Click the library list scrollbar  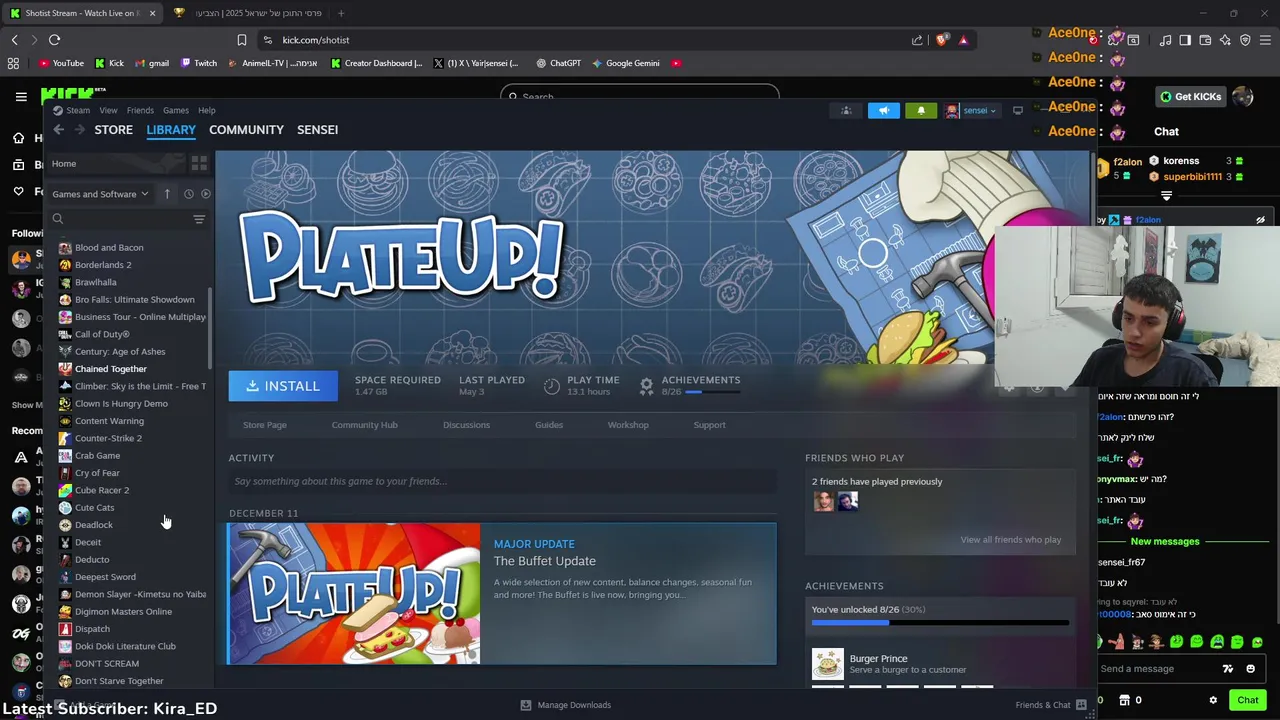210,328
